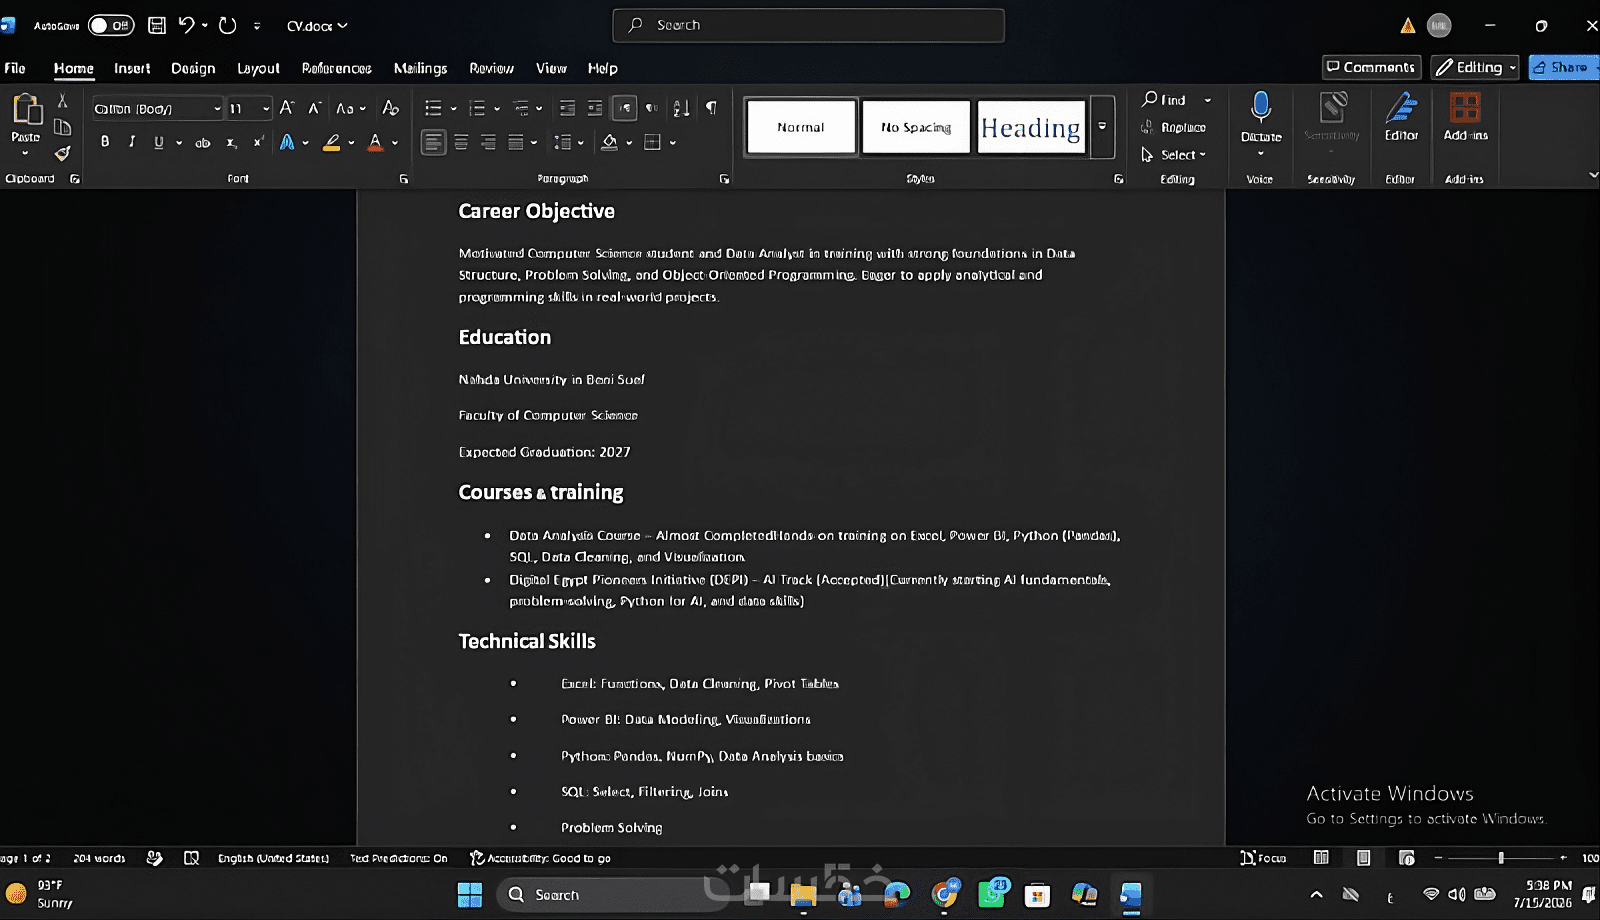This screenshot has height=920, width=1600.
Task: Apply a bullet list
Action: point(433,108)
